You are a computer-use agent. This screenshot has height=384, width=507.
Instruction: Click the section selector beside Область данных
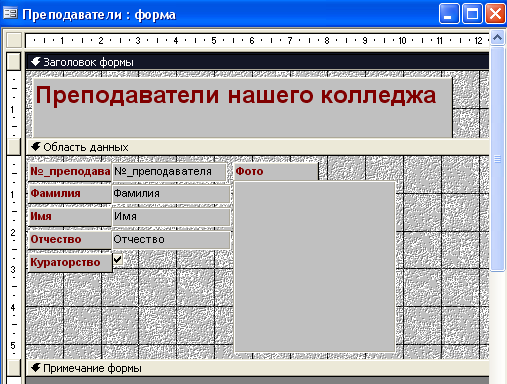[x=14, y=147]
